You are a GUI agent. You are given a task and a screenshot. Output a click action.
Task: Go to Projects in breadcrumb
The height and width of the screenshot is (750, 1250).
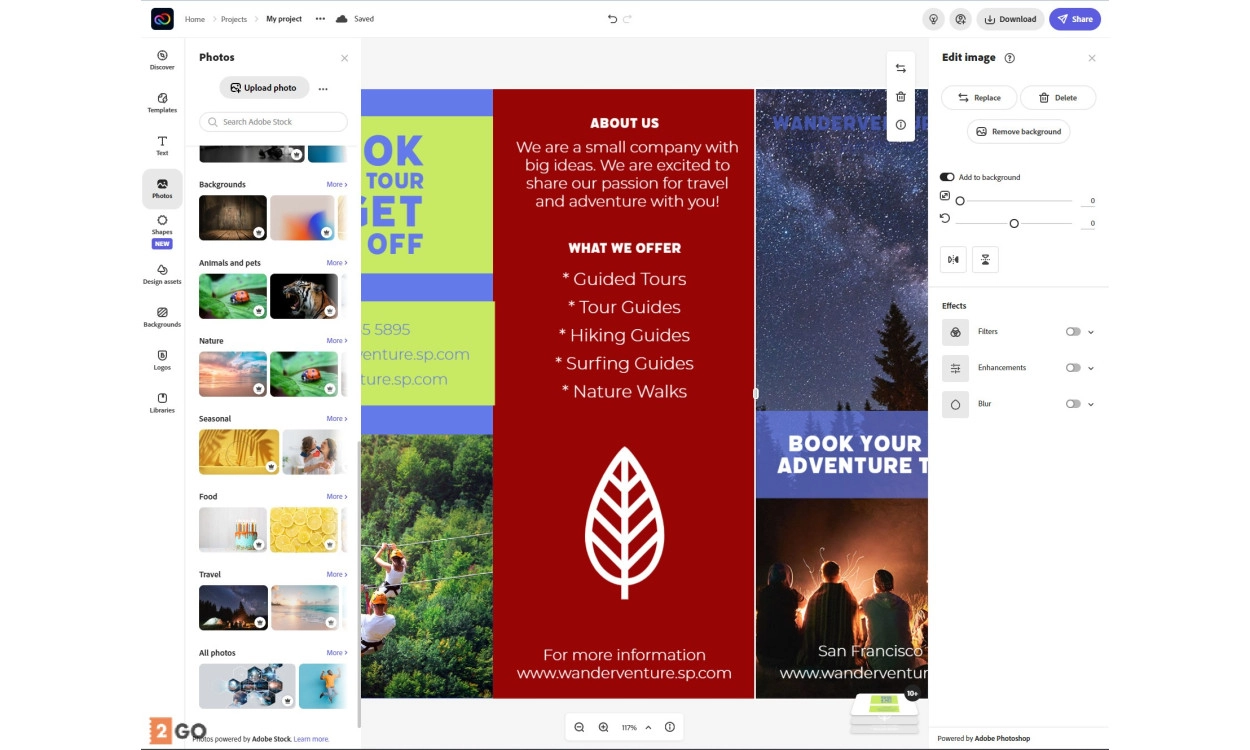234,19
